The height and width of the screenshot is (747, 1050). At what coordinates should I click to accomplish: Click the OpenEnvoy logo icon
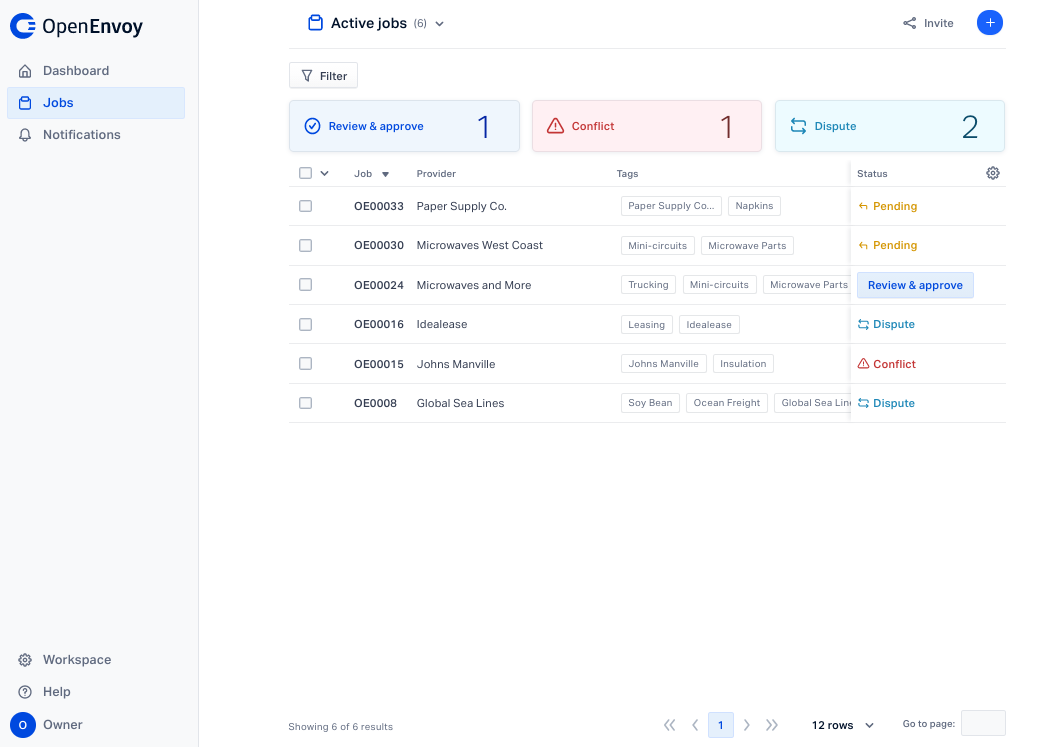point(23,26)
